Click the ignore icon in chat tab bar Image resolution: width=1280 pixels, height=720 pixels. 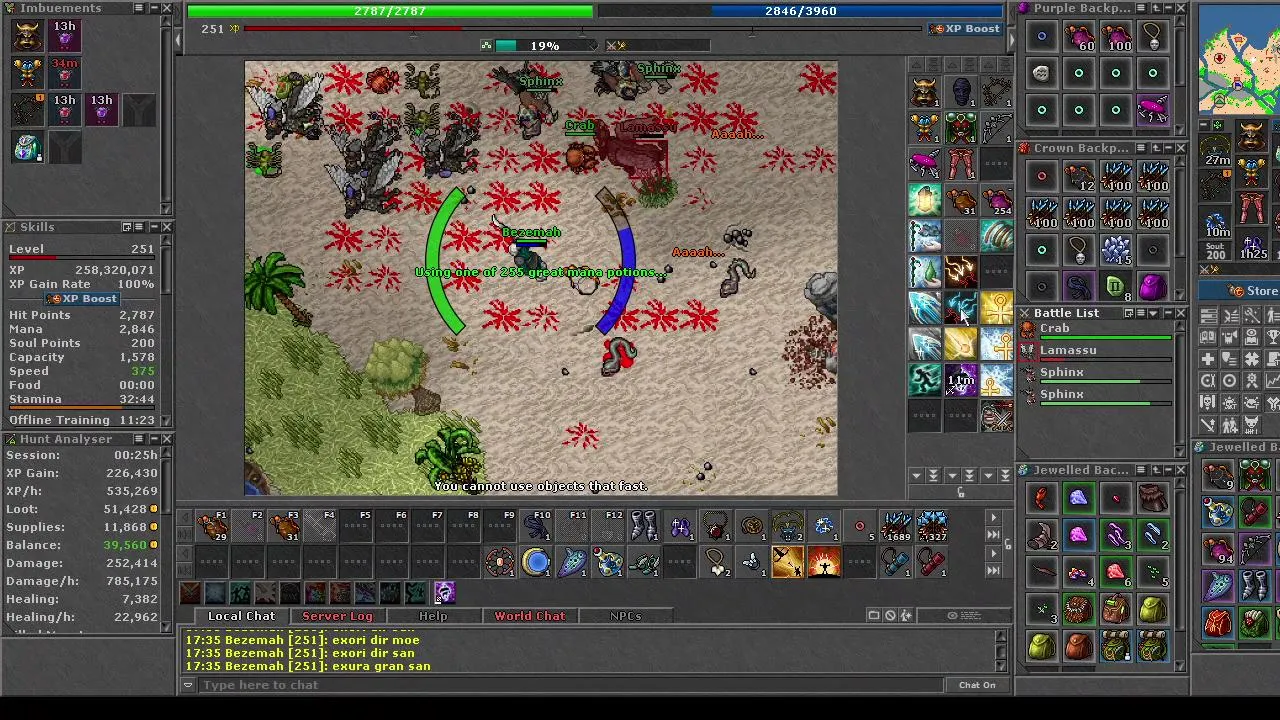890,616
